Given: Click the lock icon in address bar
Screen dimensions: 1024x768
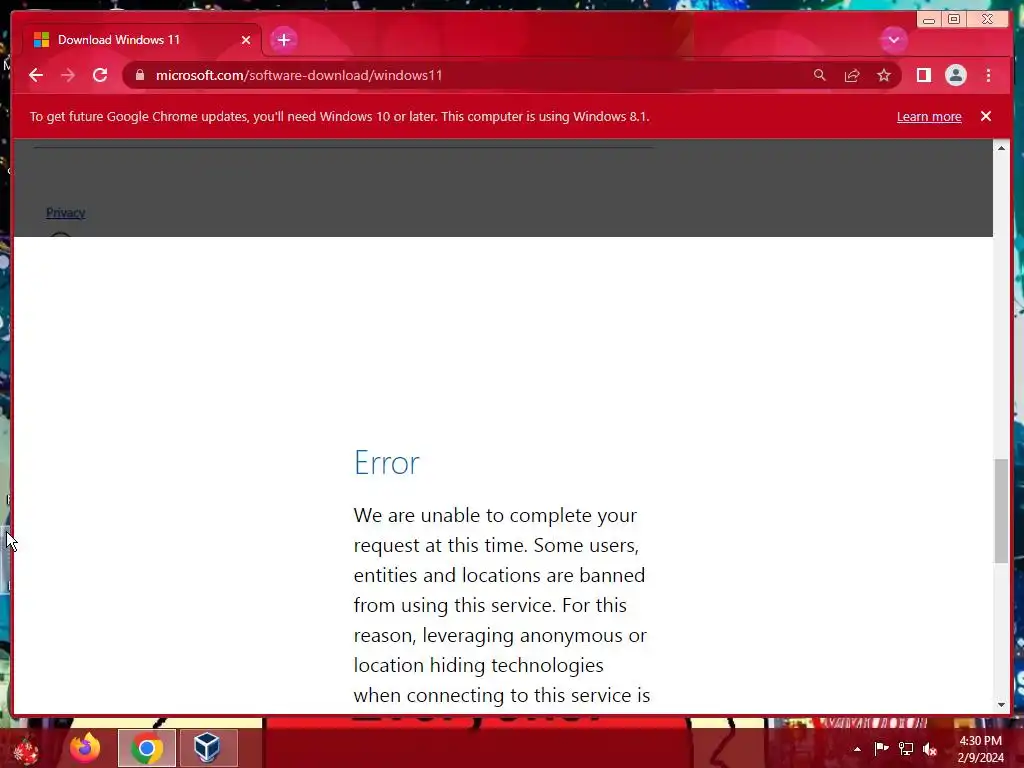Looking at the screenshot, I should pyautogui.click(x=139, y=75).
